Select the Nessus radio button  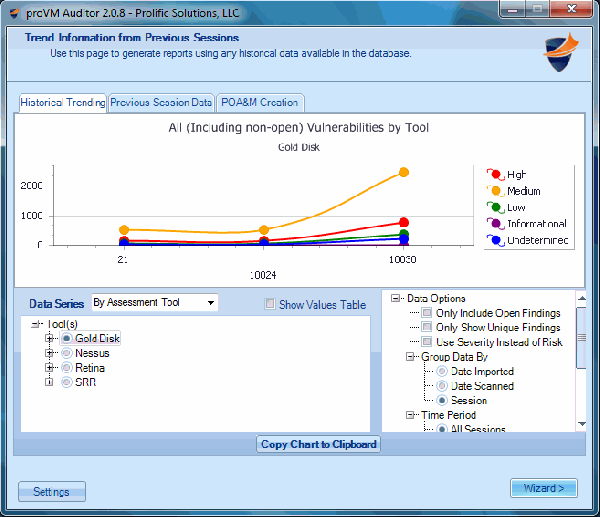coord(67,353)
